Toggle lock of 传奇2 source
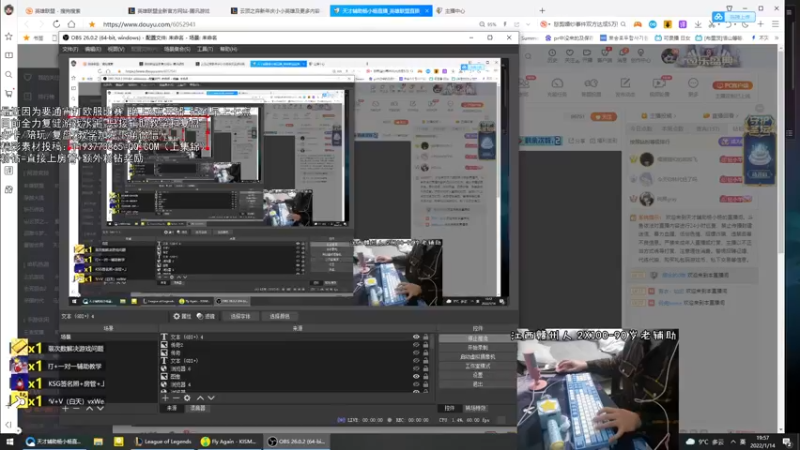This screenshot has height=450, width=800. tap(426, 345)
